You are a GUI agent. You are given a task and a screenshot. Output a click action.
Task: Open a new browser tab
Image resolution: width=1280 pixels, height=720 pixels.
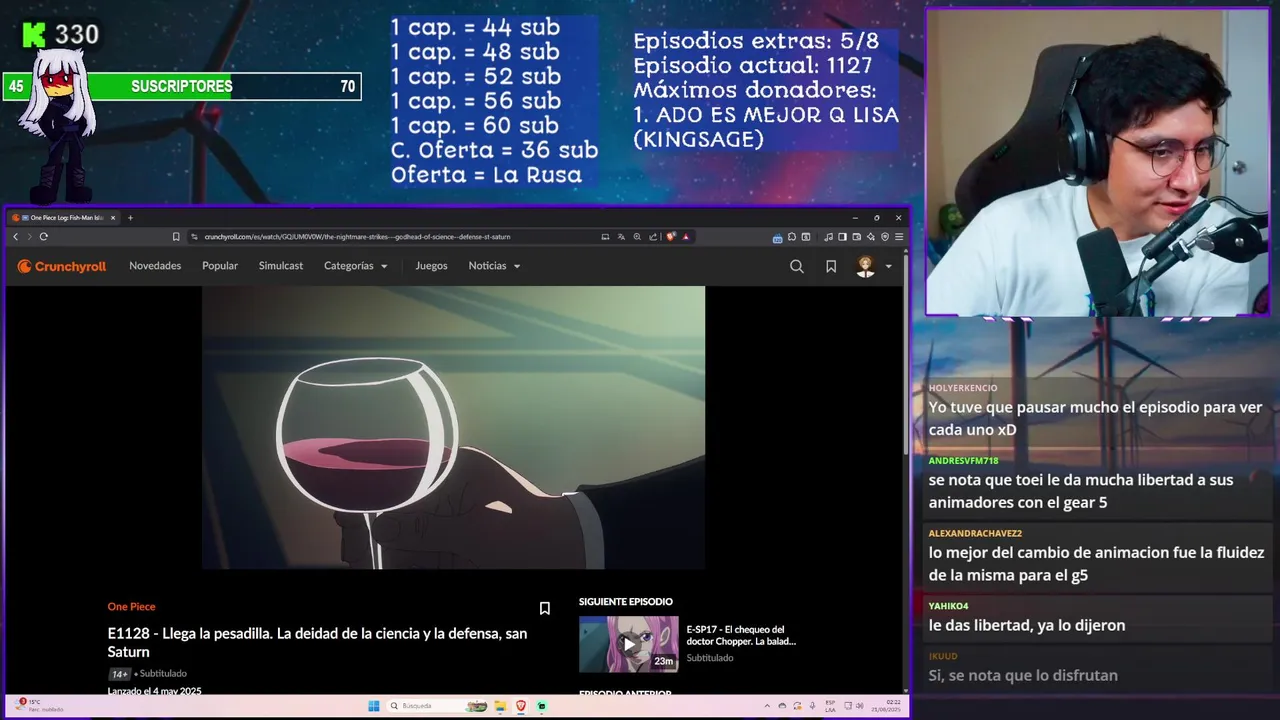pyautogui.click(x=130, y=218)
